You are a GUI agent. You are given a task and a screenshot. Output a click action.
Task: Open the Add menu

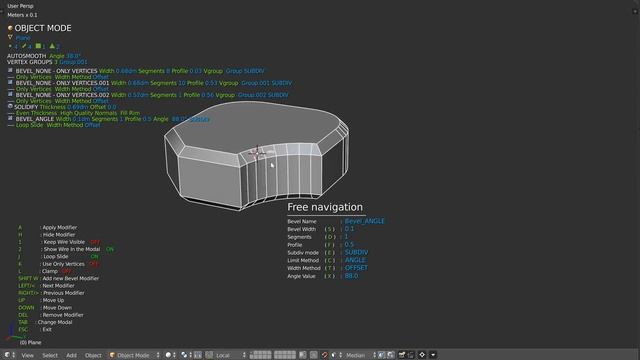pyautogui.click(x=71, y=356)
